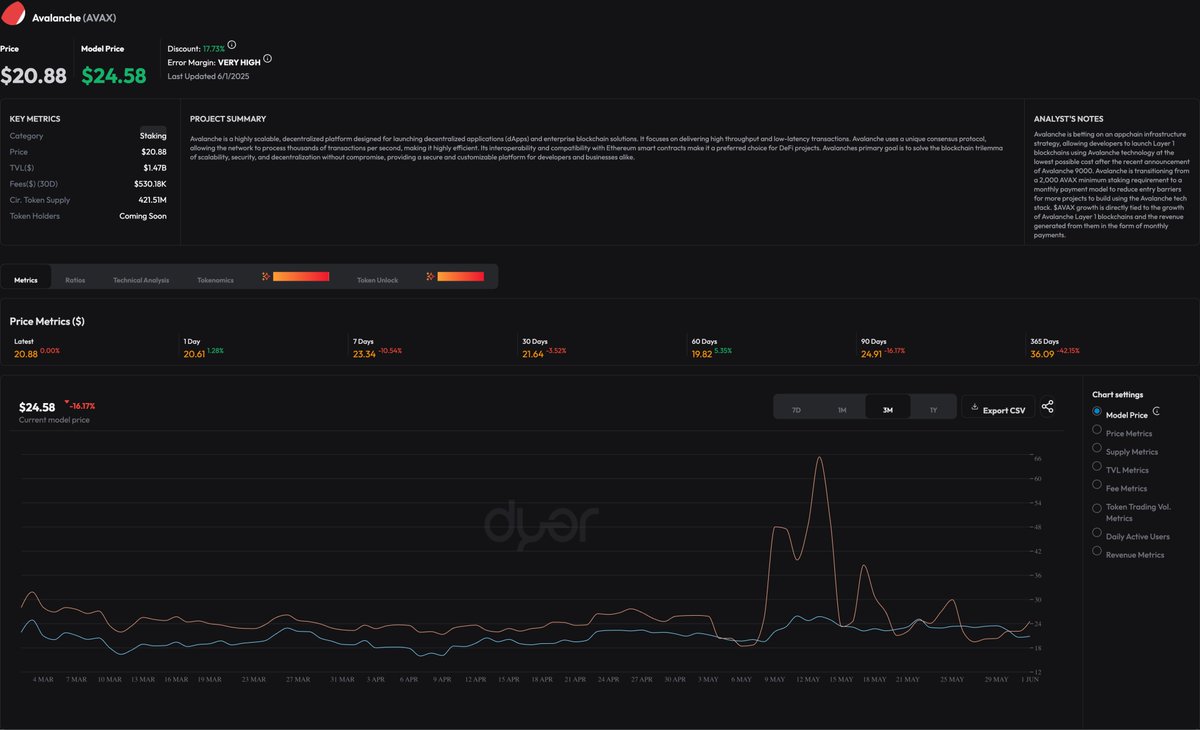Image resolution: width=1200 pixels, height=730 pixels.
Task: Open the Tokenomics tab
Action: pos(215,280)
